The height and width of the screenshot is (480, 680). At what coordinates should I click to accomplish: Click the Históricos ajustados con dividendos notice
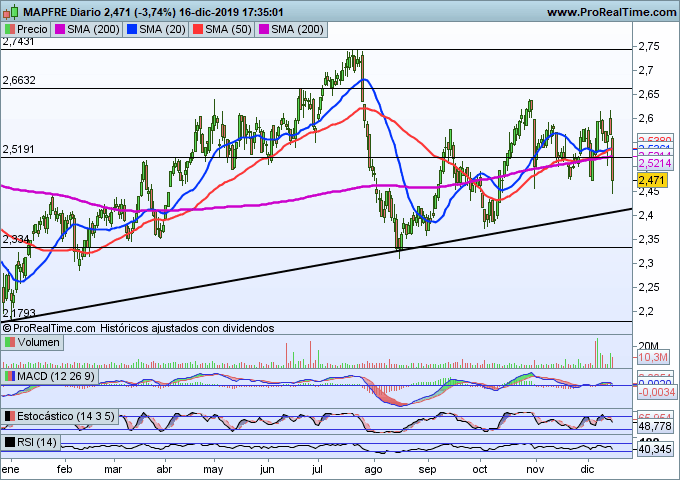click(x=187, y=328)
